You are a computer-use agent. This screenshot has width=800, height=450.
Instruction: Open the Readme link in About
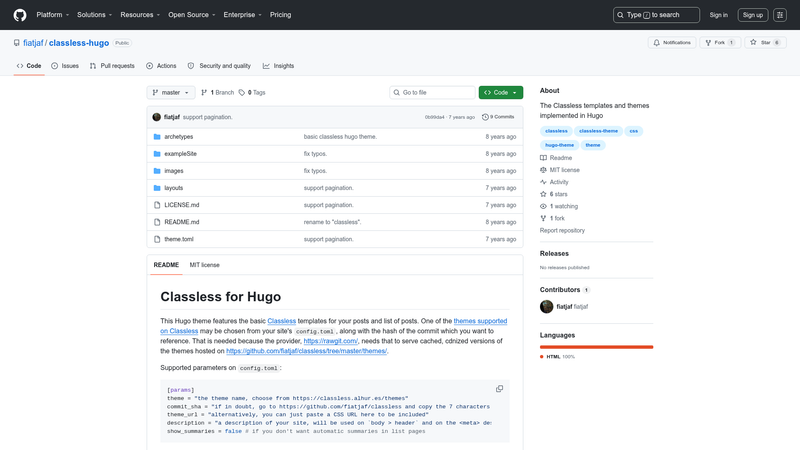coord(556,158)
